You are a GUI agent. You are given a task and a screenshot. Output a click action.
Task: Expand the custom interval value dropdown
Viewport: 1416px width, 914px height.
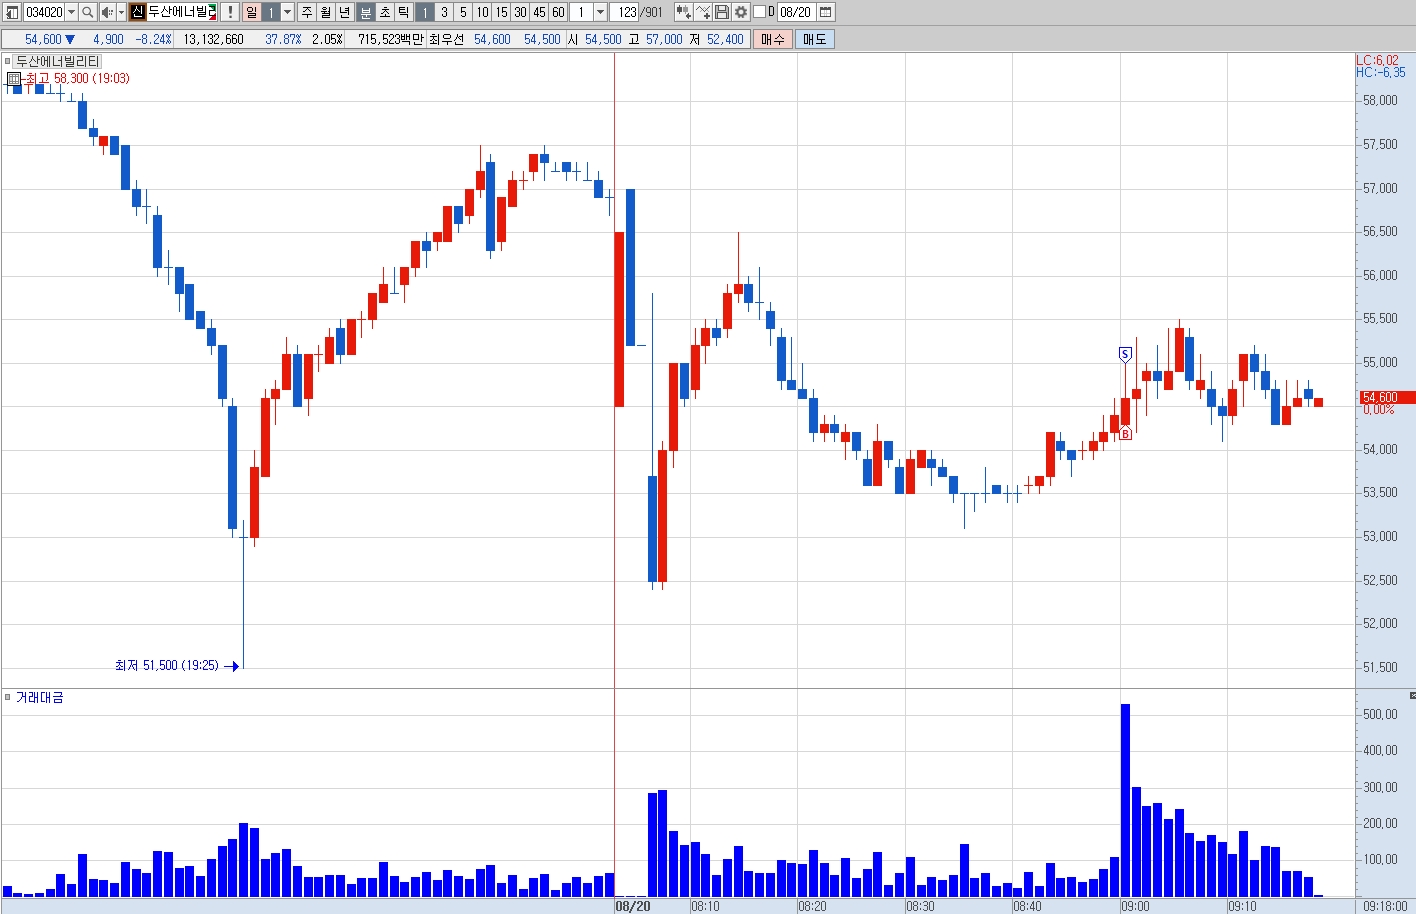pos(600,12)
